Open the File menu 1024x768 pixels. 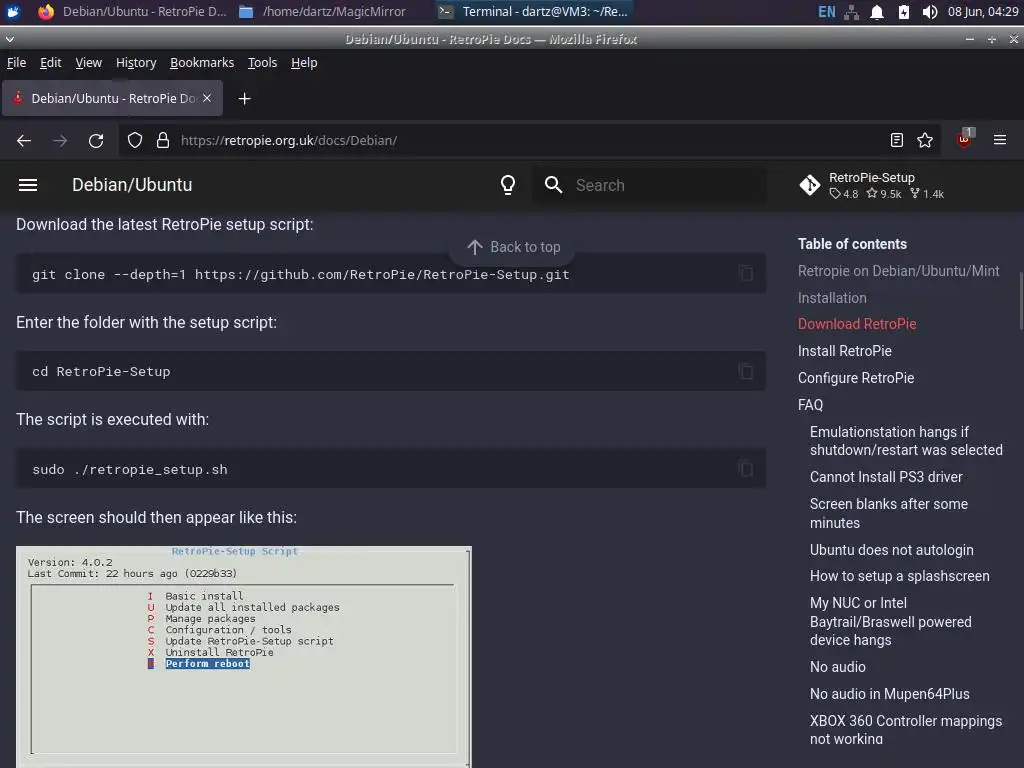coord(16,63)
